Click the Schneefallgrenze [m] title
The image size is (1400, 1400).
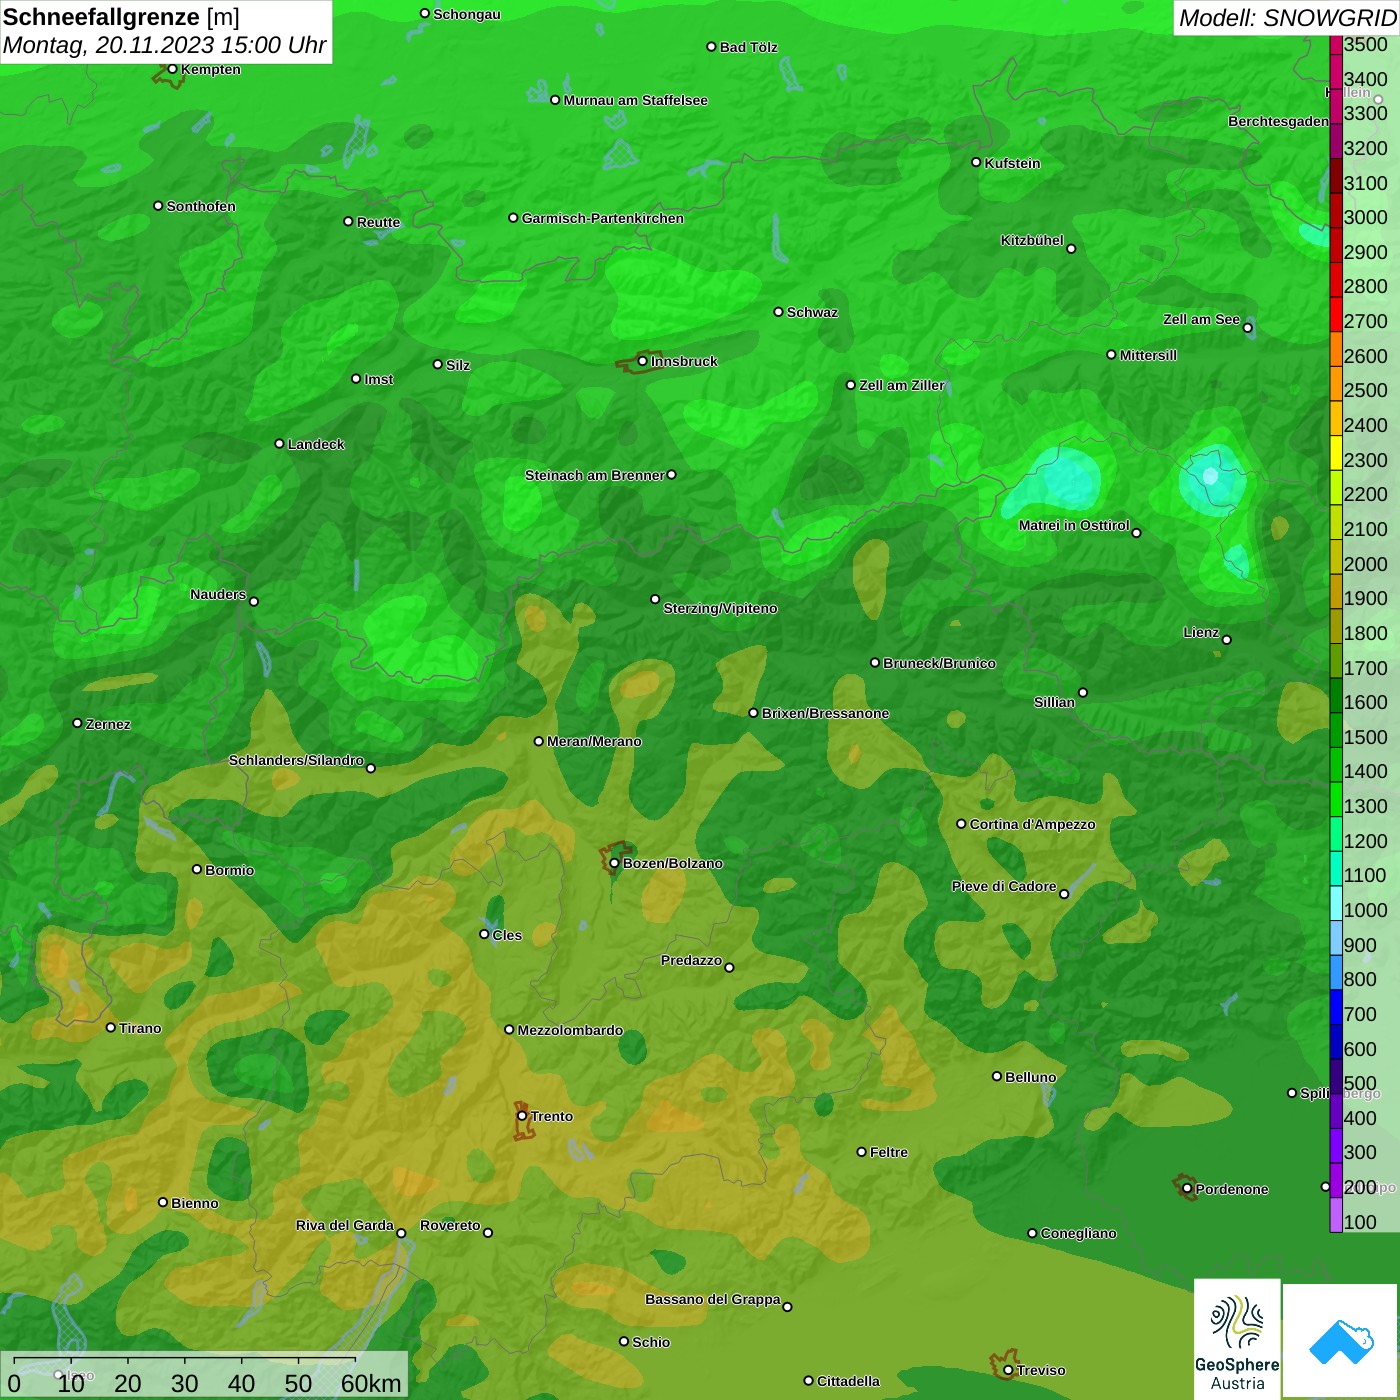coord(121,17)
